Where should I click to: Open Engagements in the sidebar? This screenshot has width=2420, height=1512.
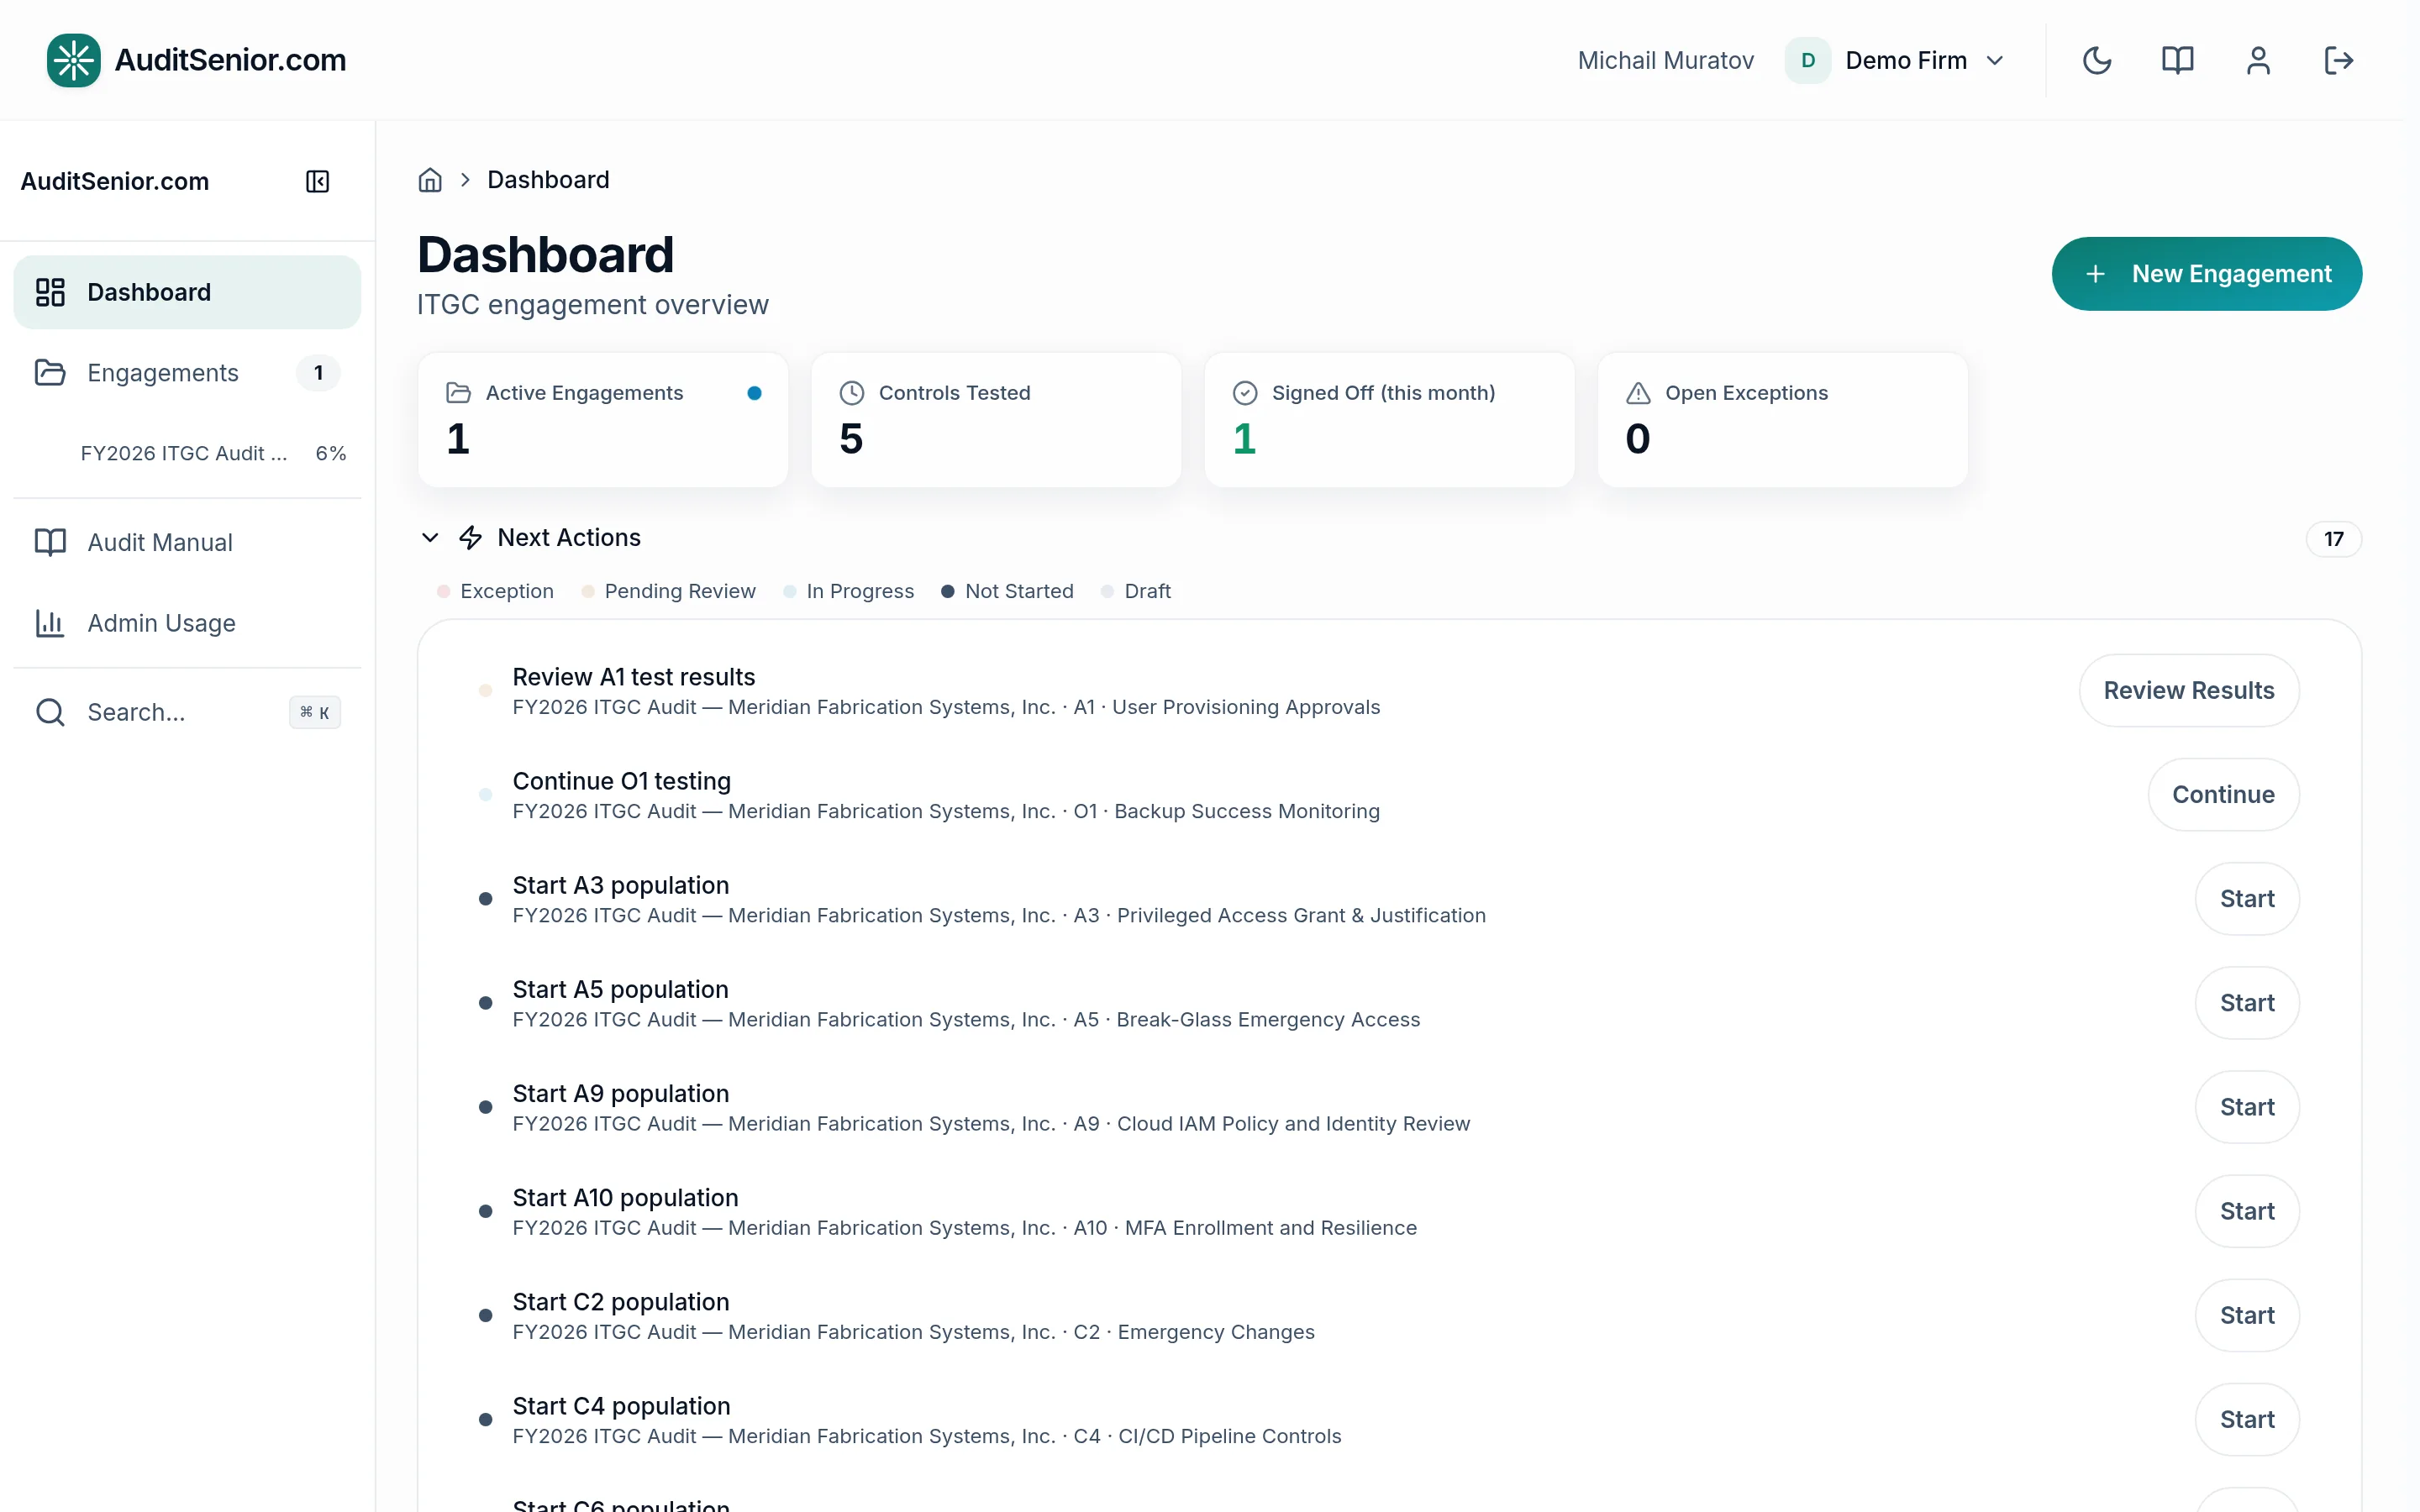coord(187,373)
